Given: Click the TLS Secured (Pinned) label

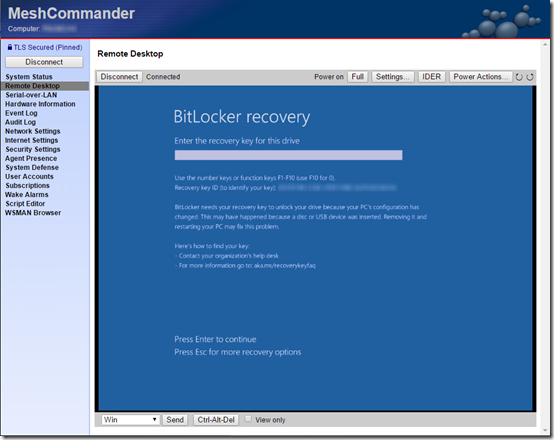Looking at the screenshot, I should 48,47.
